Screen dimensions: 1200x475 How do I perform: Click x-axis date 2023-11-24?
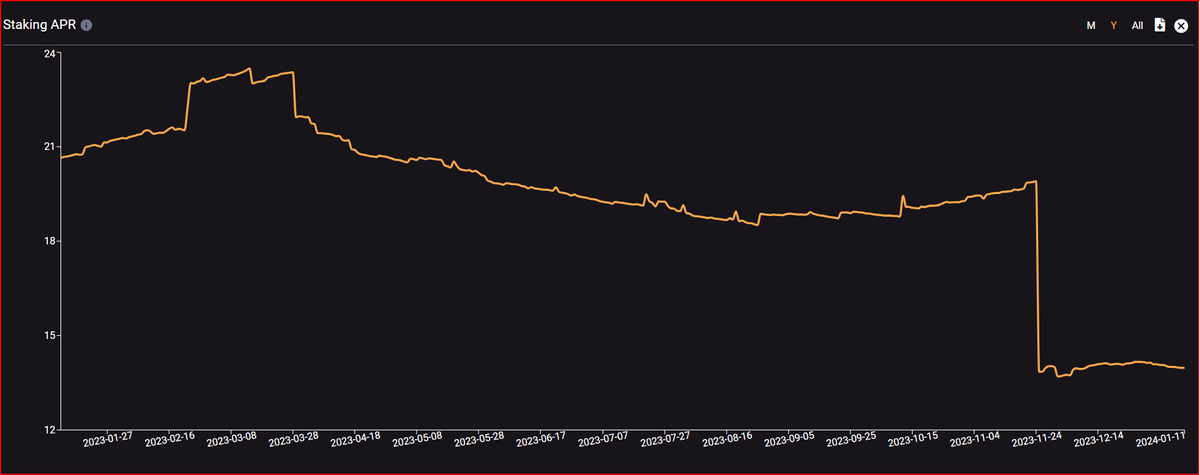click(x=1037, y=438)
